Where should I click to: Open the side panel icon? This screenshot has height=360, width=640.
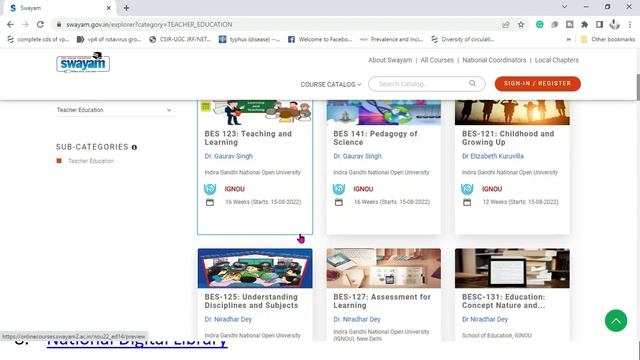pos(599,24)
